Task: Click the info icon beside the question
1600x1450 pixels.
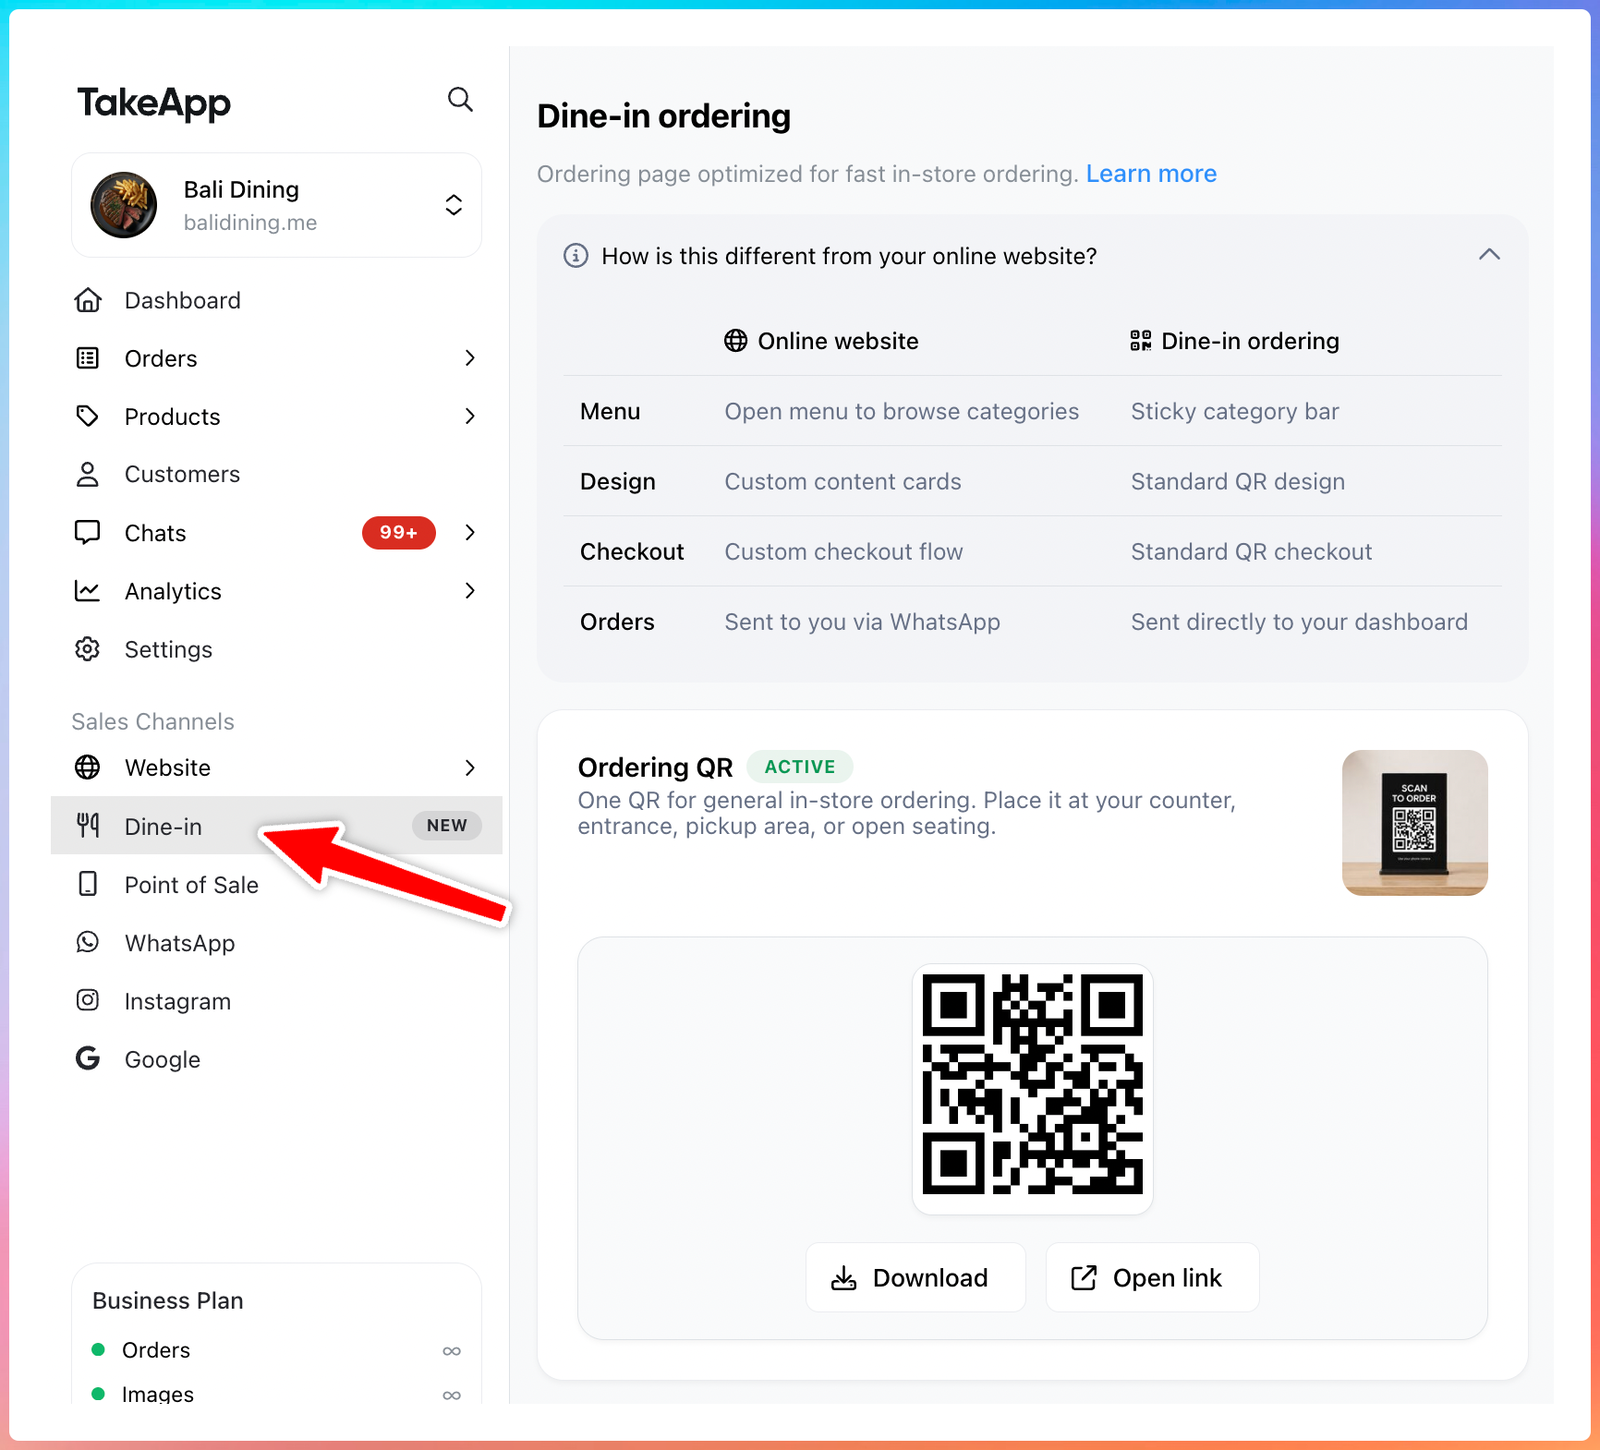Action: tap(576, 256)
